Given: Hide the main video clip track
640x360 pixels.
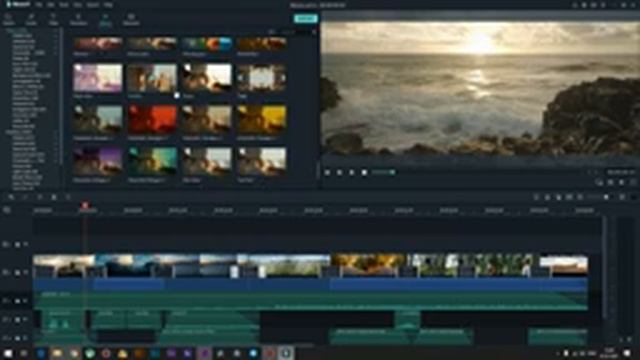Looking at the screenshot, I should tap(25, 272).
